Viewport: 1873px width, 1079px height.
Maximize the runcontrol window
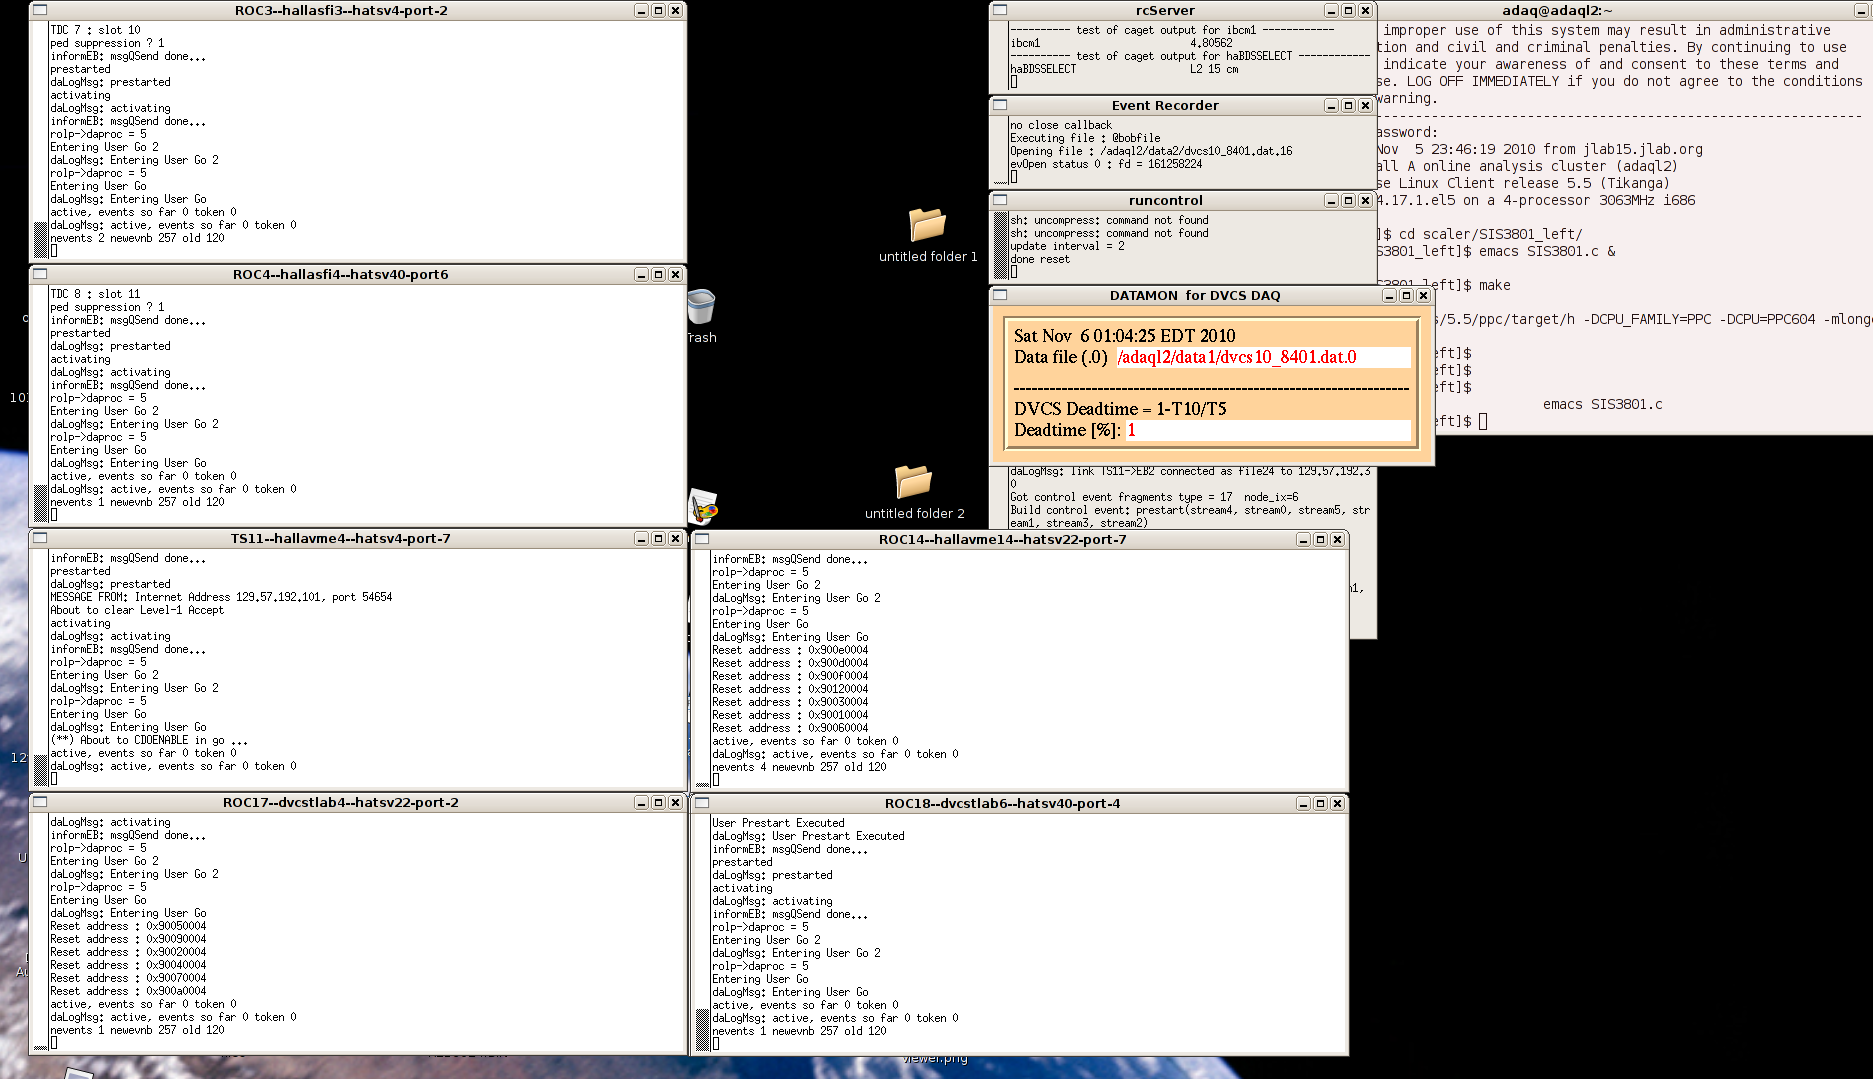click(x=1348, y=200)
